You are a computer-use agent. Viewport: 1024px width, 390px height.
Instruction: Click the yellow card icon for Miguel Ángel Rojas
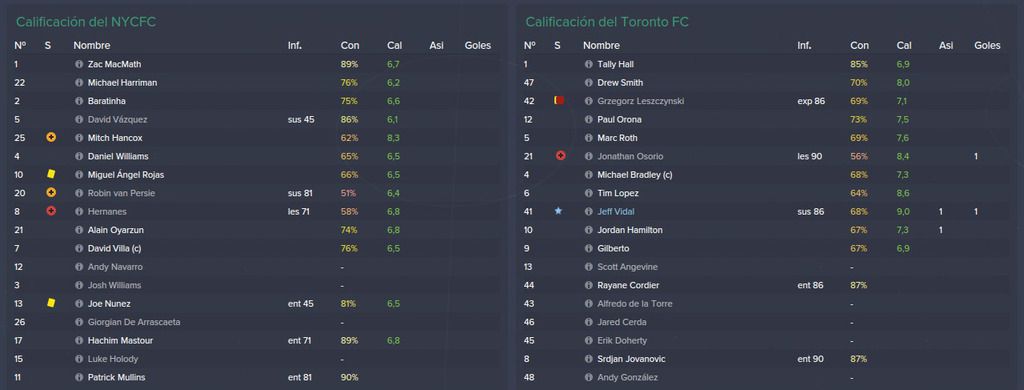51,174
